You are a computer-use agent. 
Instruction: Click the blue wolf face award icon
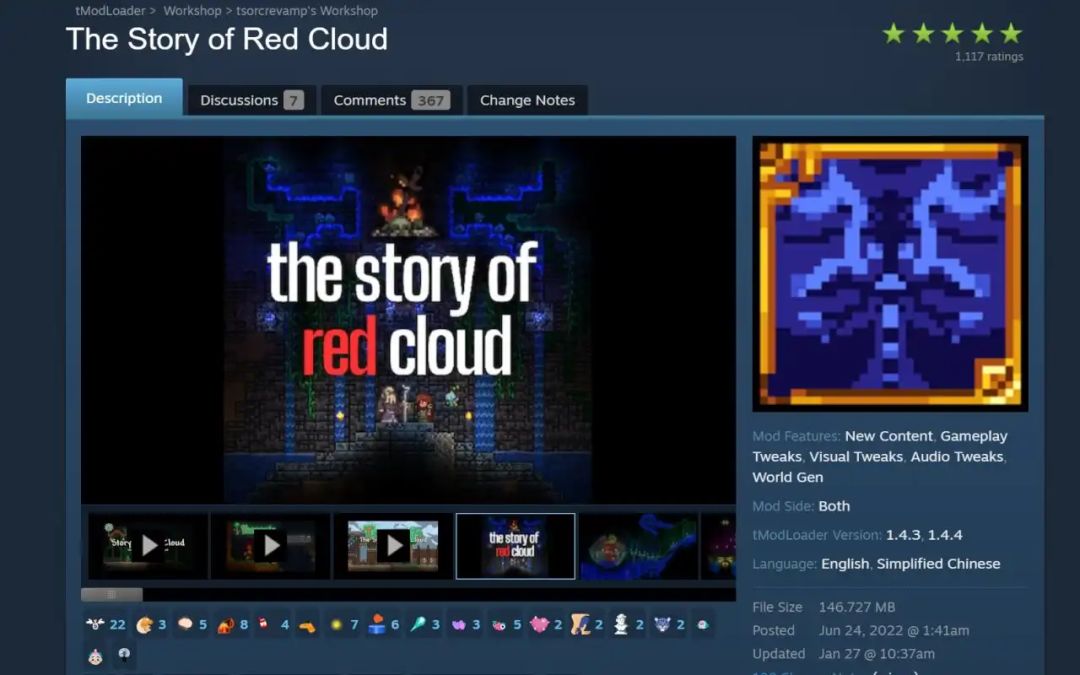coord(662,624)
